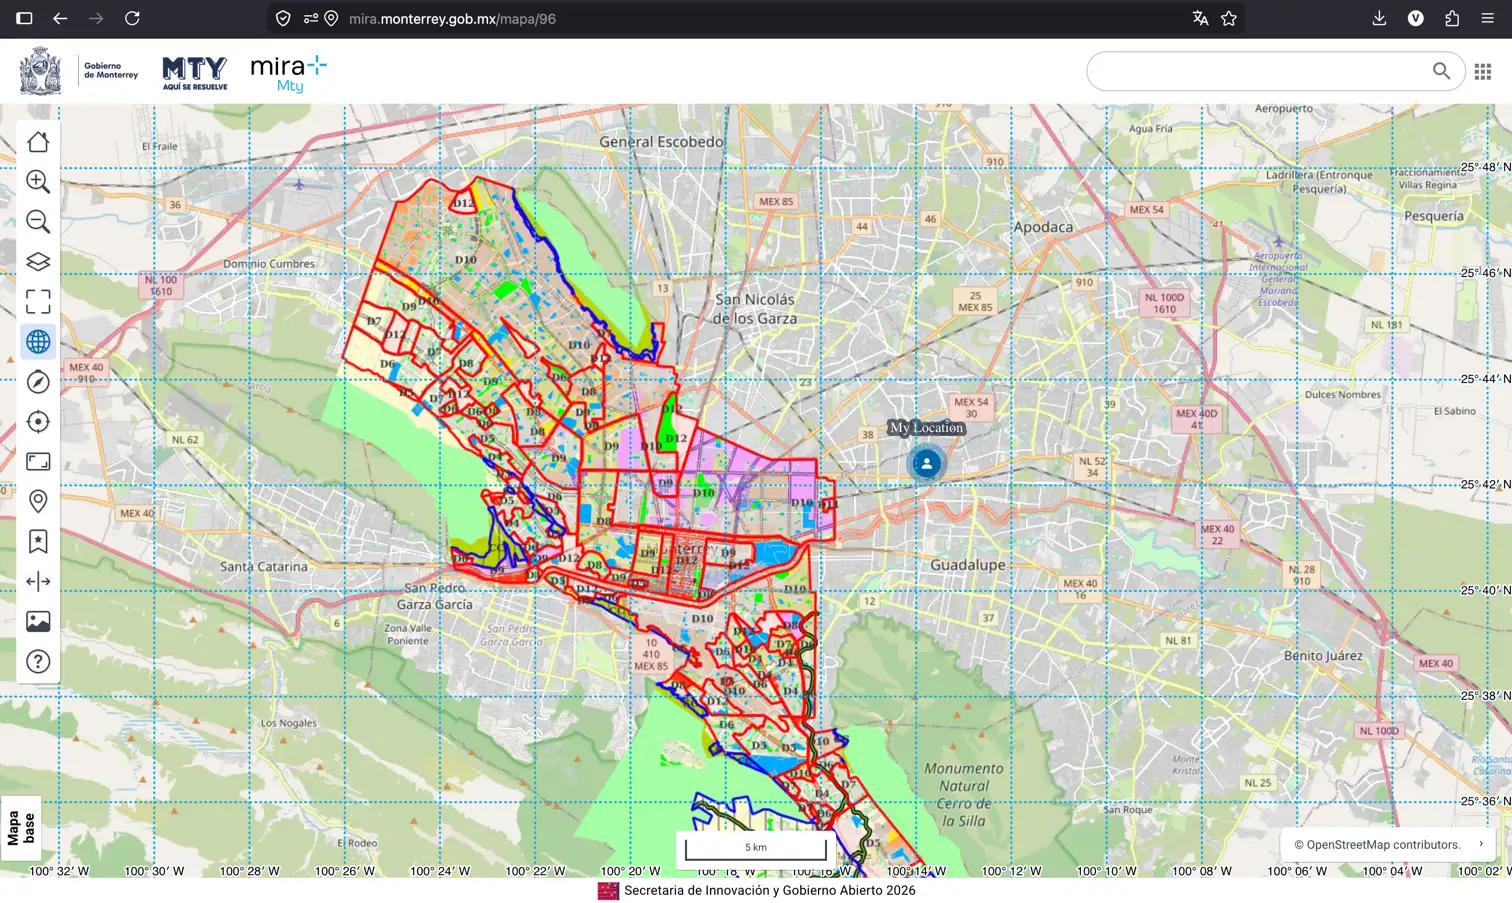Open the apps grid menu
This screenshot has width=1512, height=903.
[1483, 71]
